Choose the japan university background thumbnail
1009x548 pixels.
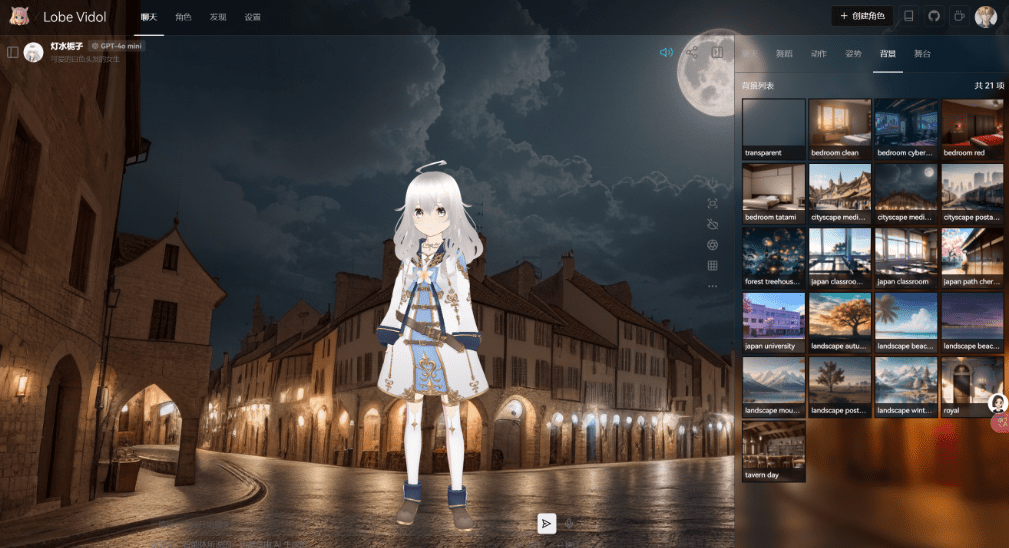tap(773, 321)
